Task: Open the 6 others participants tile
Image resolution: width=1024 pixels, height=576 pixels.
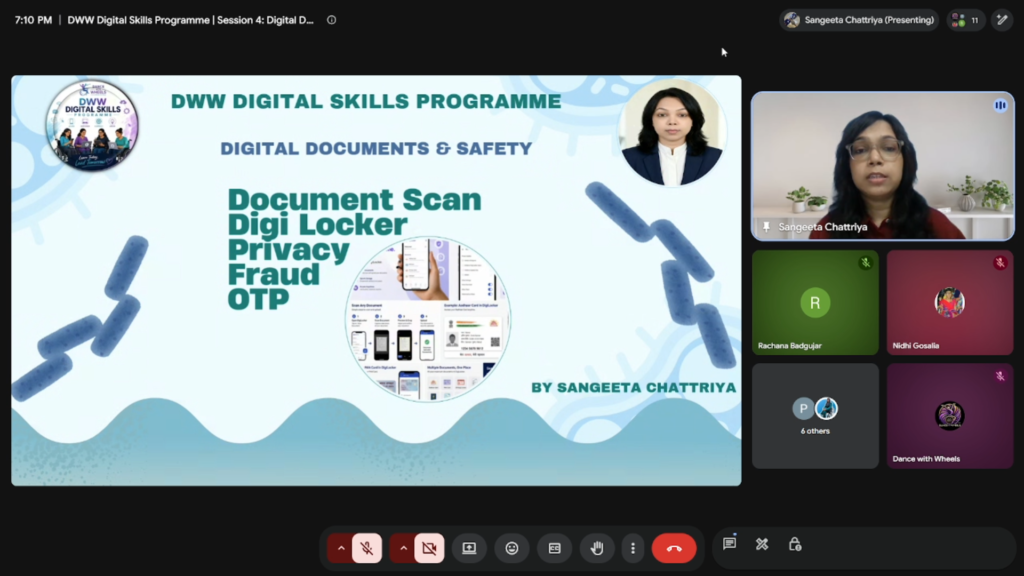Action: [x=815, y=416]
